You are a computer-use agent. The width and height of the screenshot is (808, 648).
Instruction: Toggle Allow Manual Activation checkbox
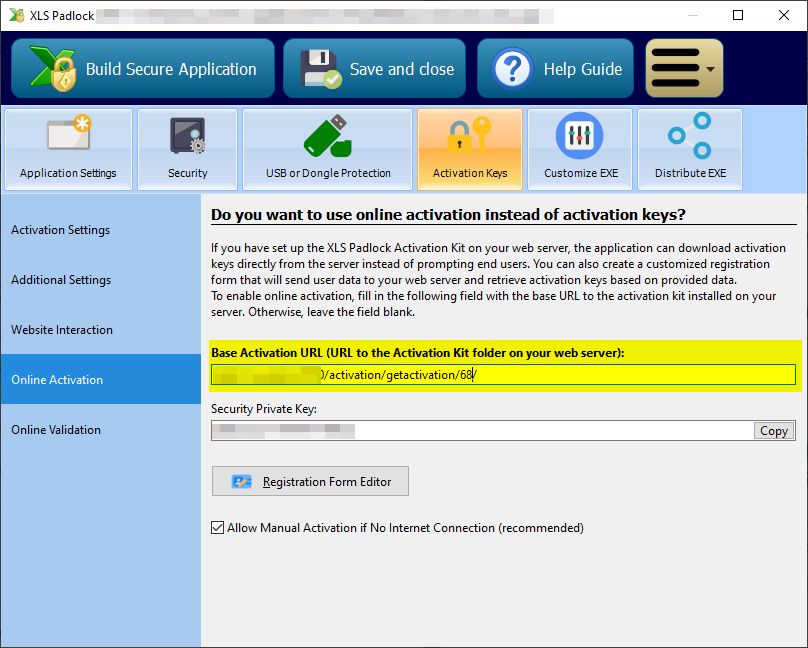pos(217,527)
